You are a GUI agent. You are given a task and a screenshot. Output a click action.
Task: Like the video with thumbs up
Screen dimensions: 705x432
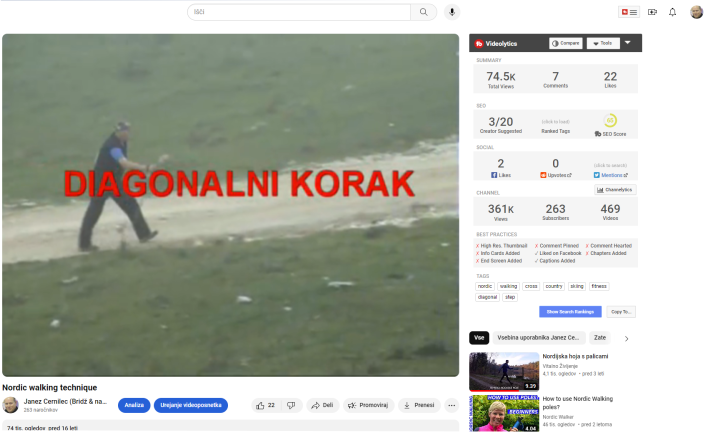click(x=266, y=405)
